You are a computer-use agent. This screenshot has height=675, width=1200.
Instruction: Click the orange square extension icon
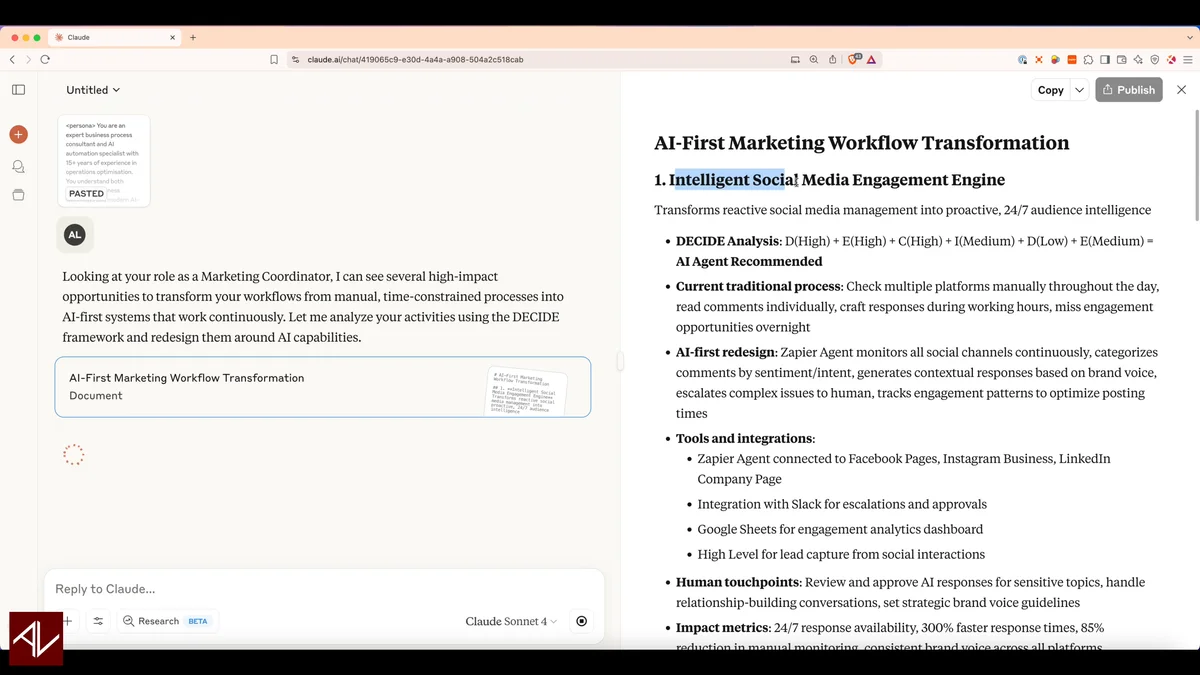tap(1072, 60)
